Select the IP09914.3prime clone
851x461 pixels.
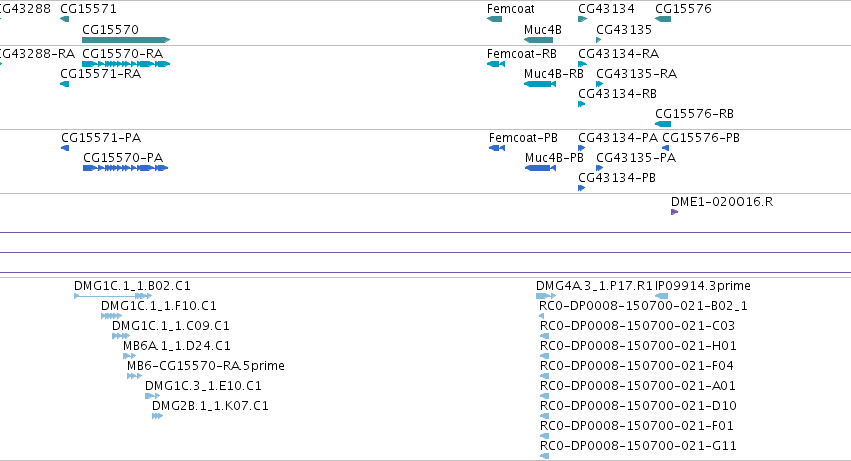(x=662, y=296)
